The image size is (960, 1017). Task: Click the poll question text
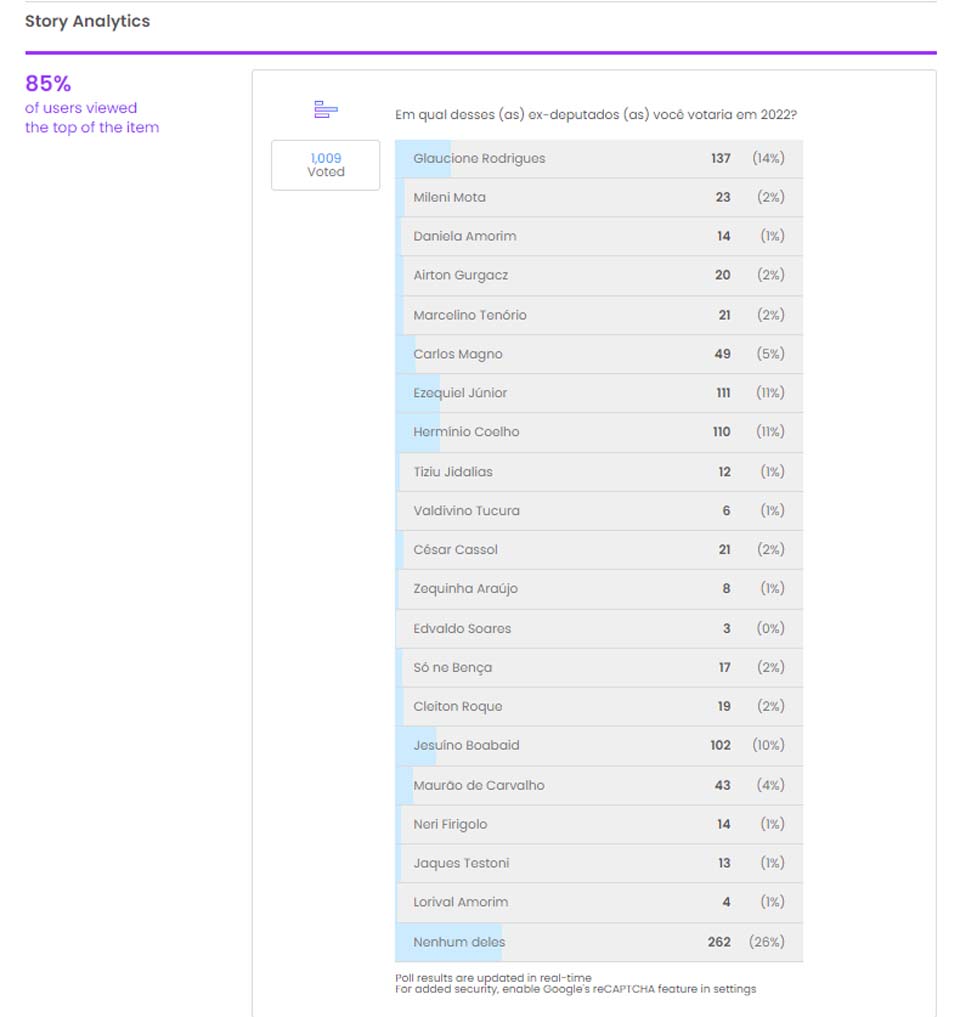point(595,114)
